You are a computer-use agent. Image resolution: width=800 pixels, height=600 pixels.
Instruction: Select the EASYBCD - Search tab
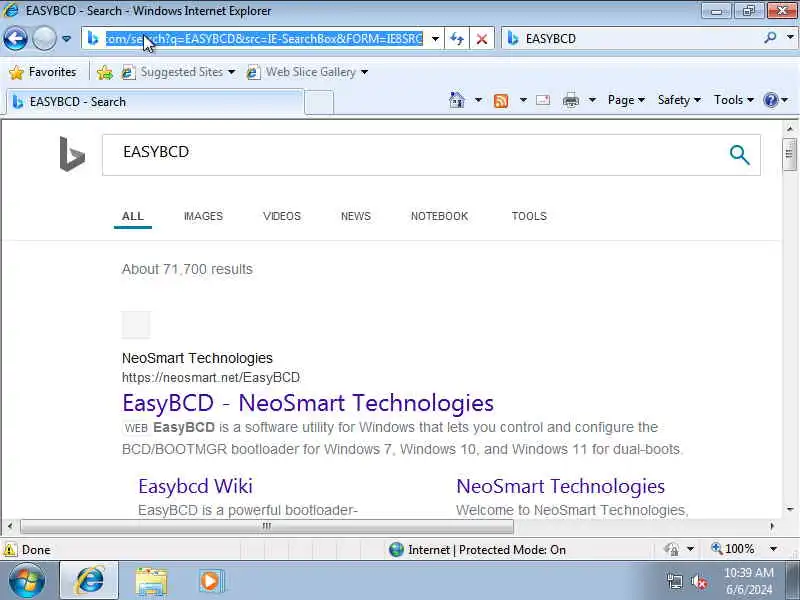[x=155, y=102]
